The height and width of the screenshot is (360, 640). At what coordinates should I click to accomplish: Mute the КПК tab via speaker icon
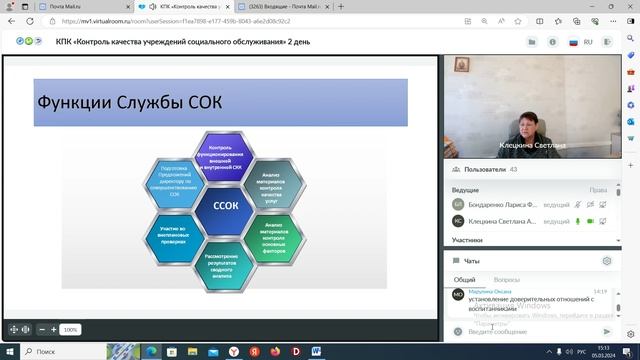pyautogui.click(x=153, y=7)
